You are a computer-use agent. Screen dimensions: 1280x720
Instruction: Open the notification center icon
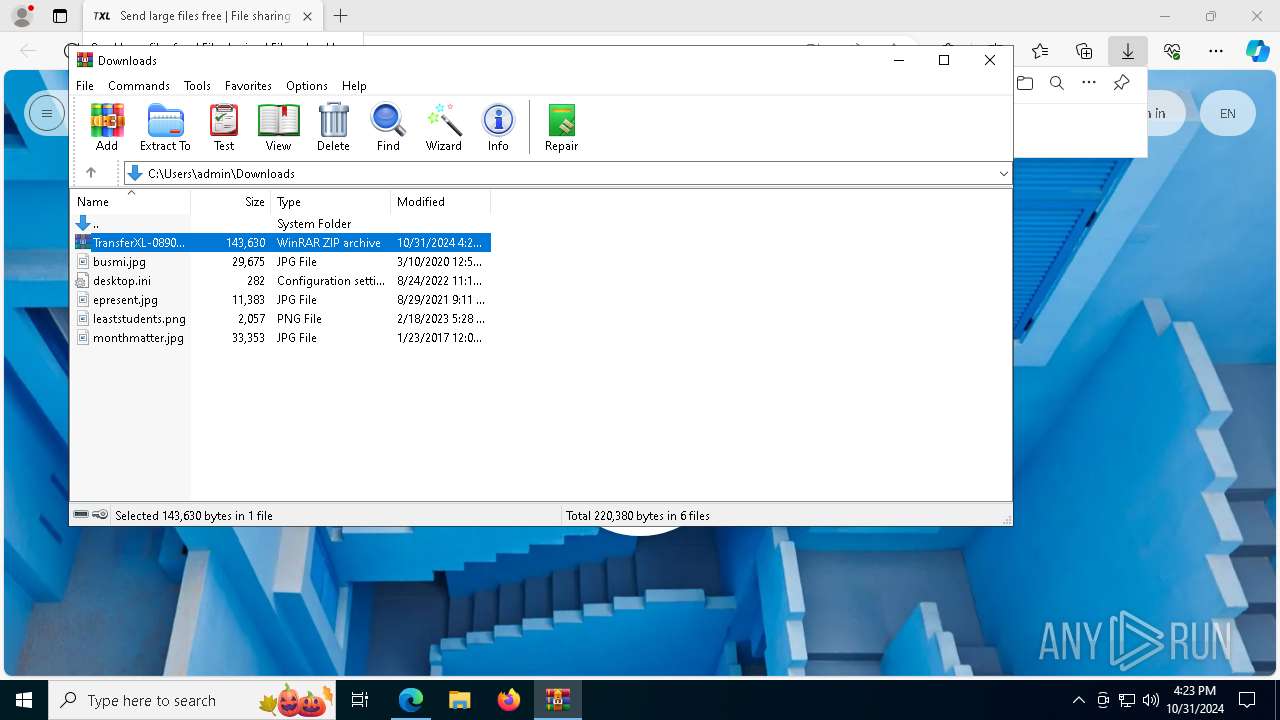(1247, 700)
